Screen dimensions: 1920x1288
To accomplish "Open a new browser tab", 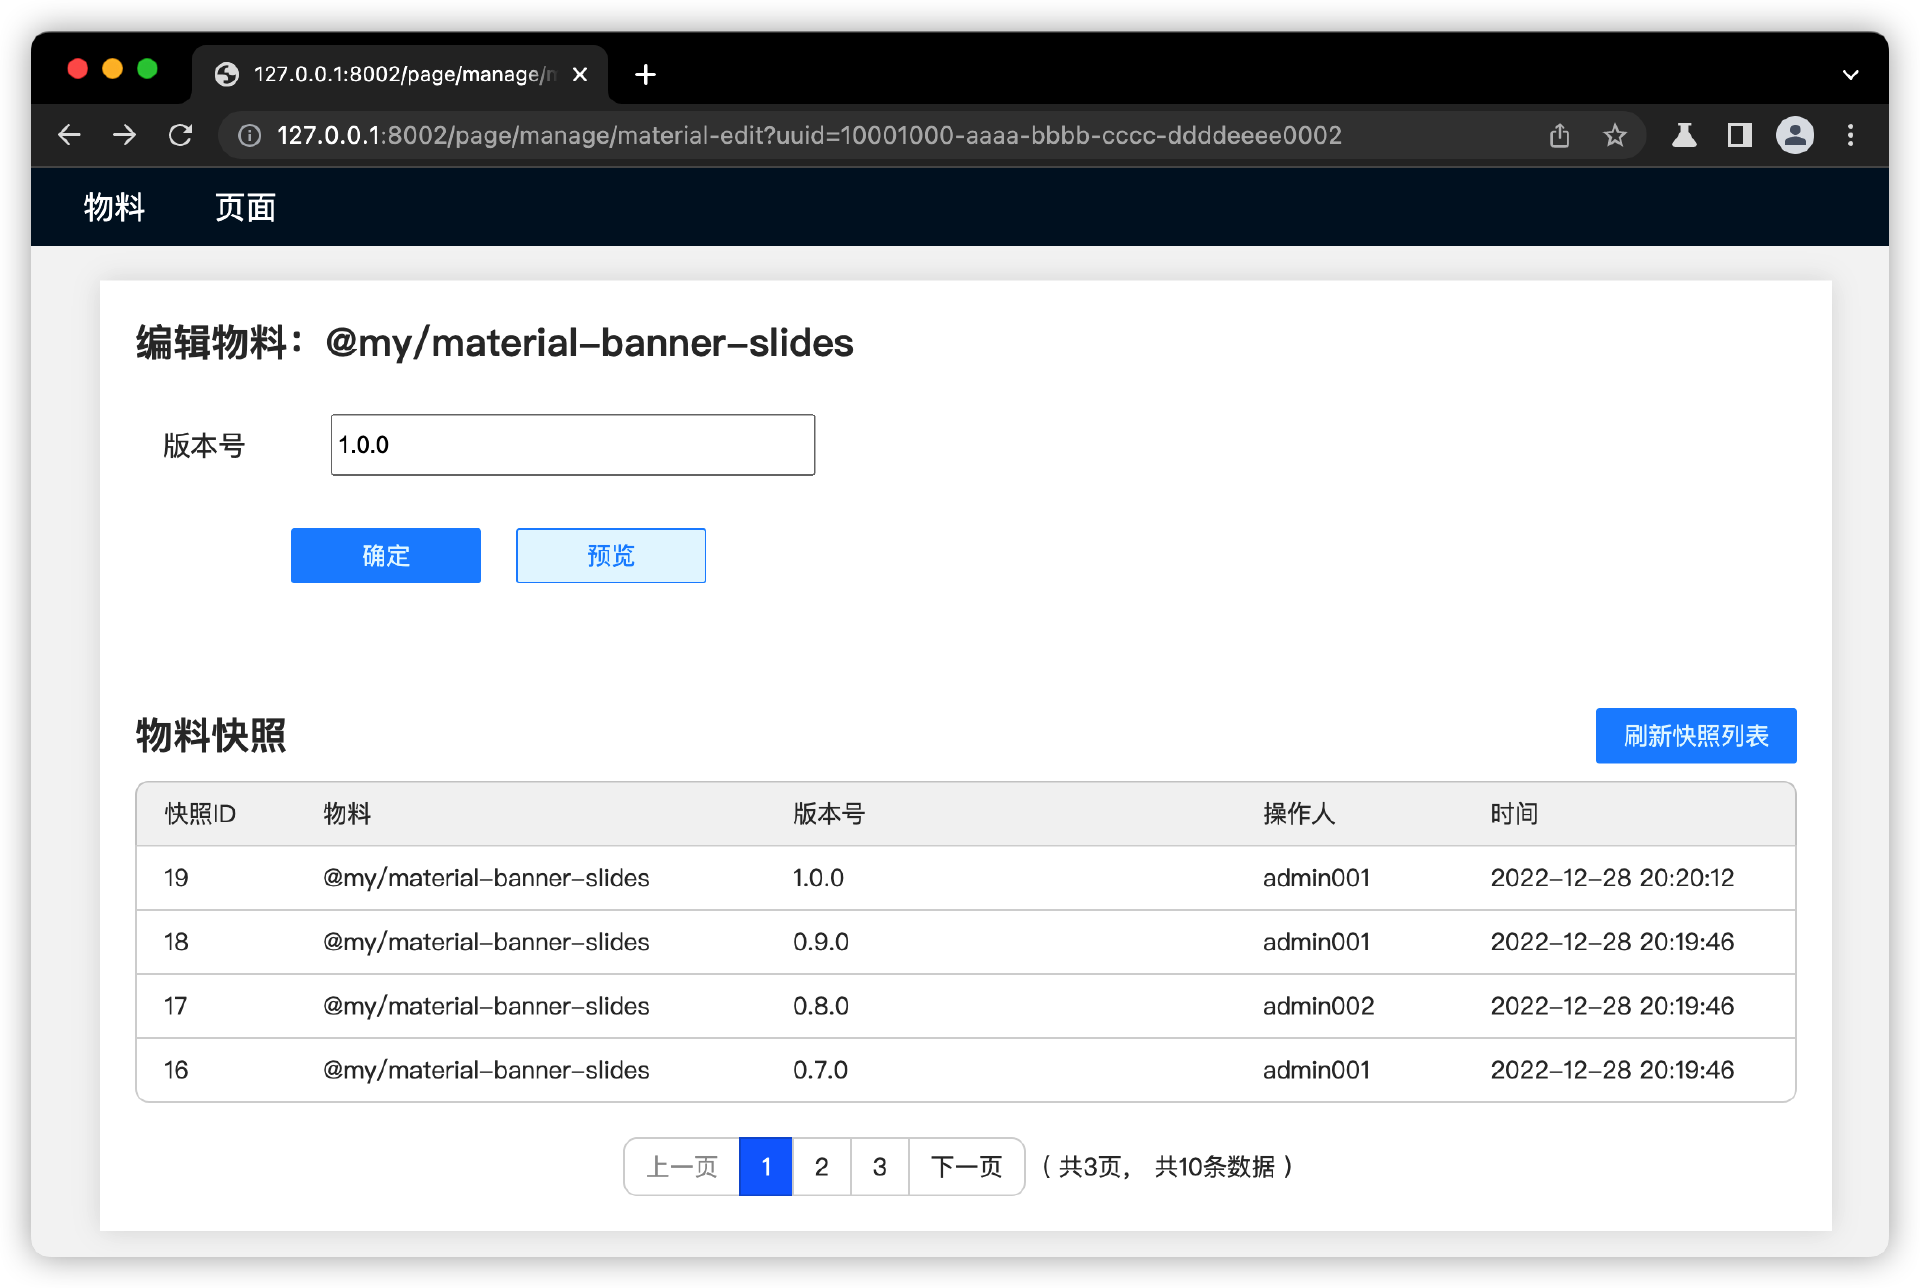I will coord(645,75).
